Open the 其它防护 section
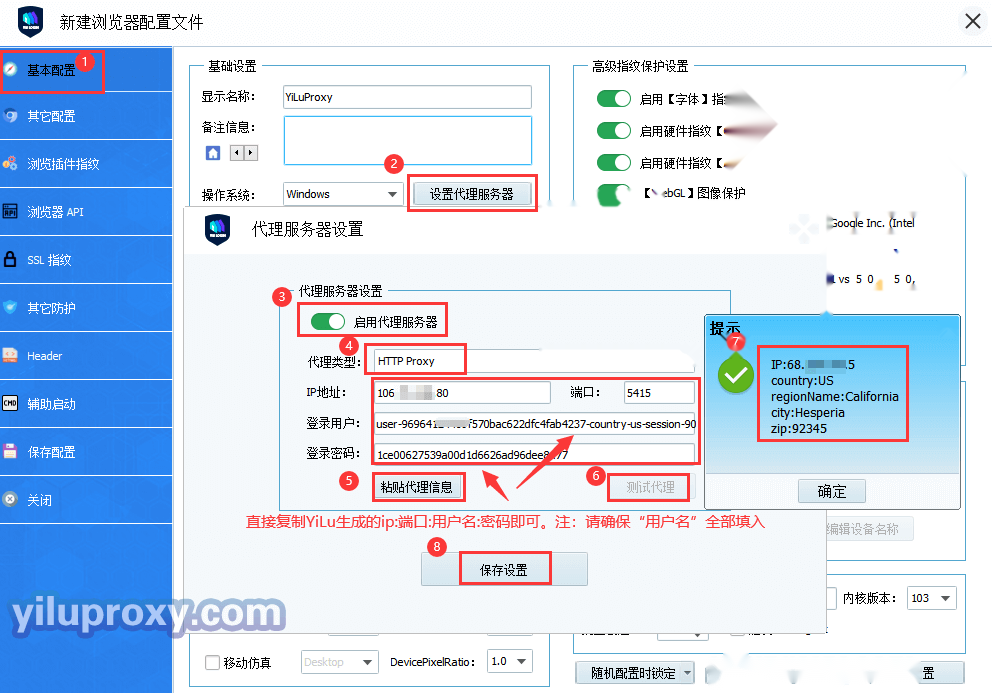 (86, 308)
